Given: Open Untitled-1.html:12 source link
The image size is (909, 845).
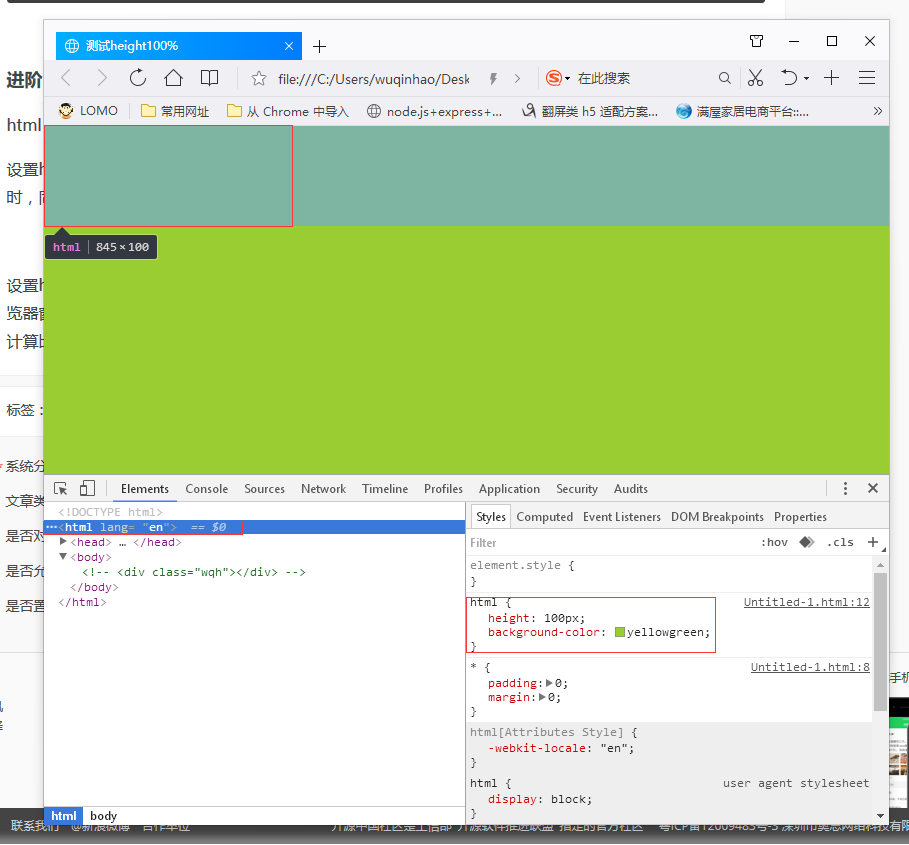Looking at the screenshot, I should click(806, 602).
